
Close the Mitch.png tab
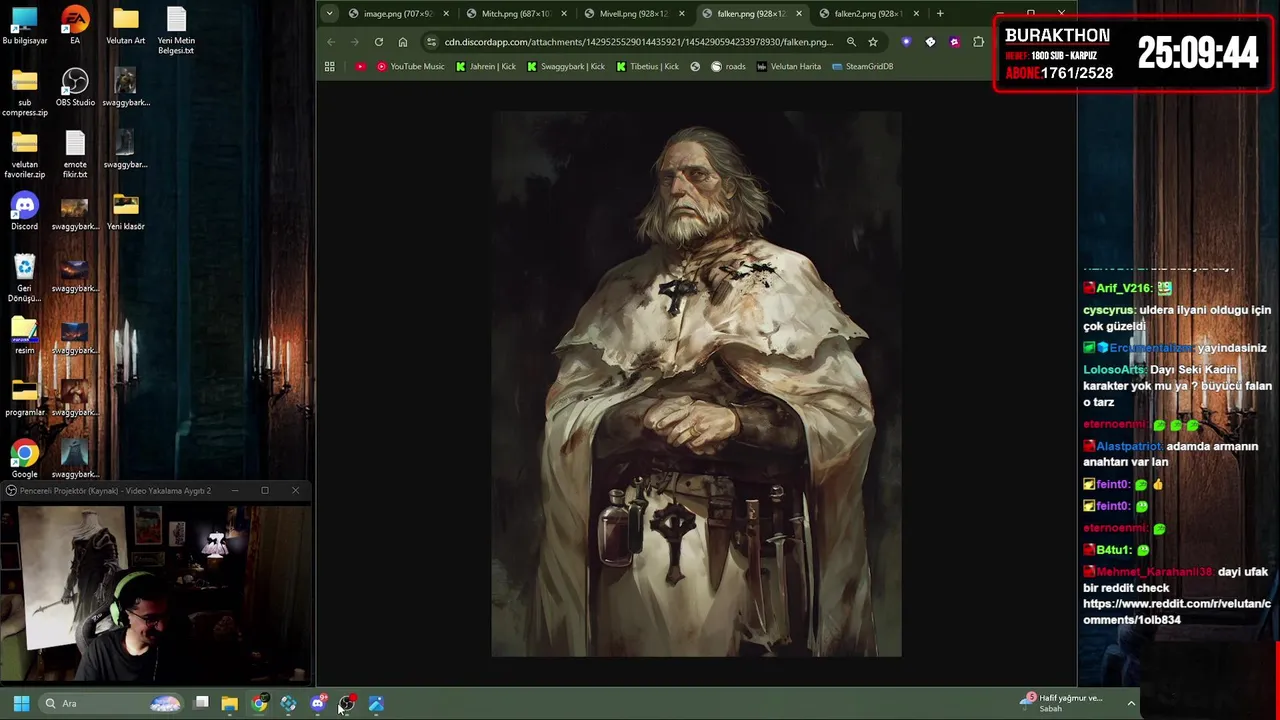coord(564,13)
